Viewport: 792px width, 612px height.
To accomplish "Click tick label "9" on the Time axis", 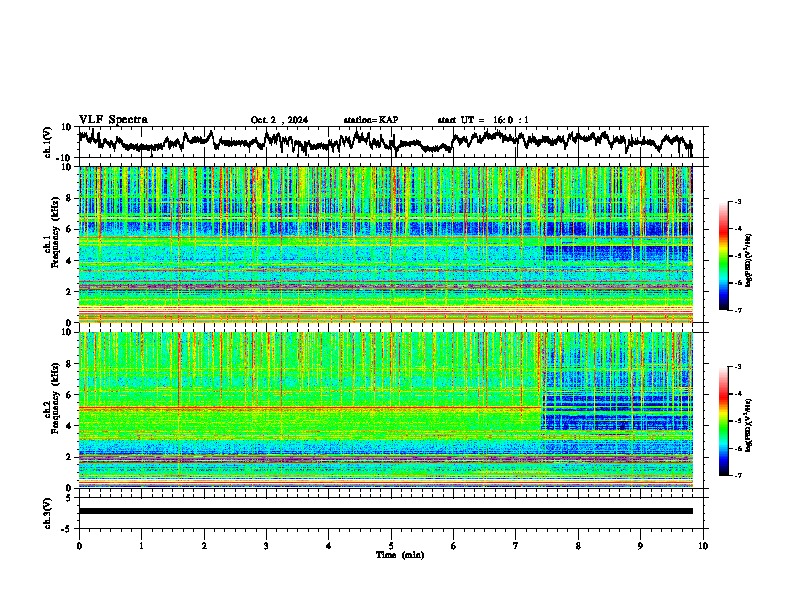I will coord(640,546).
